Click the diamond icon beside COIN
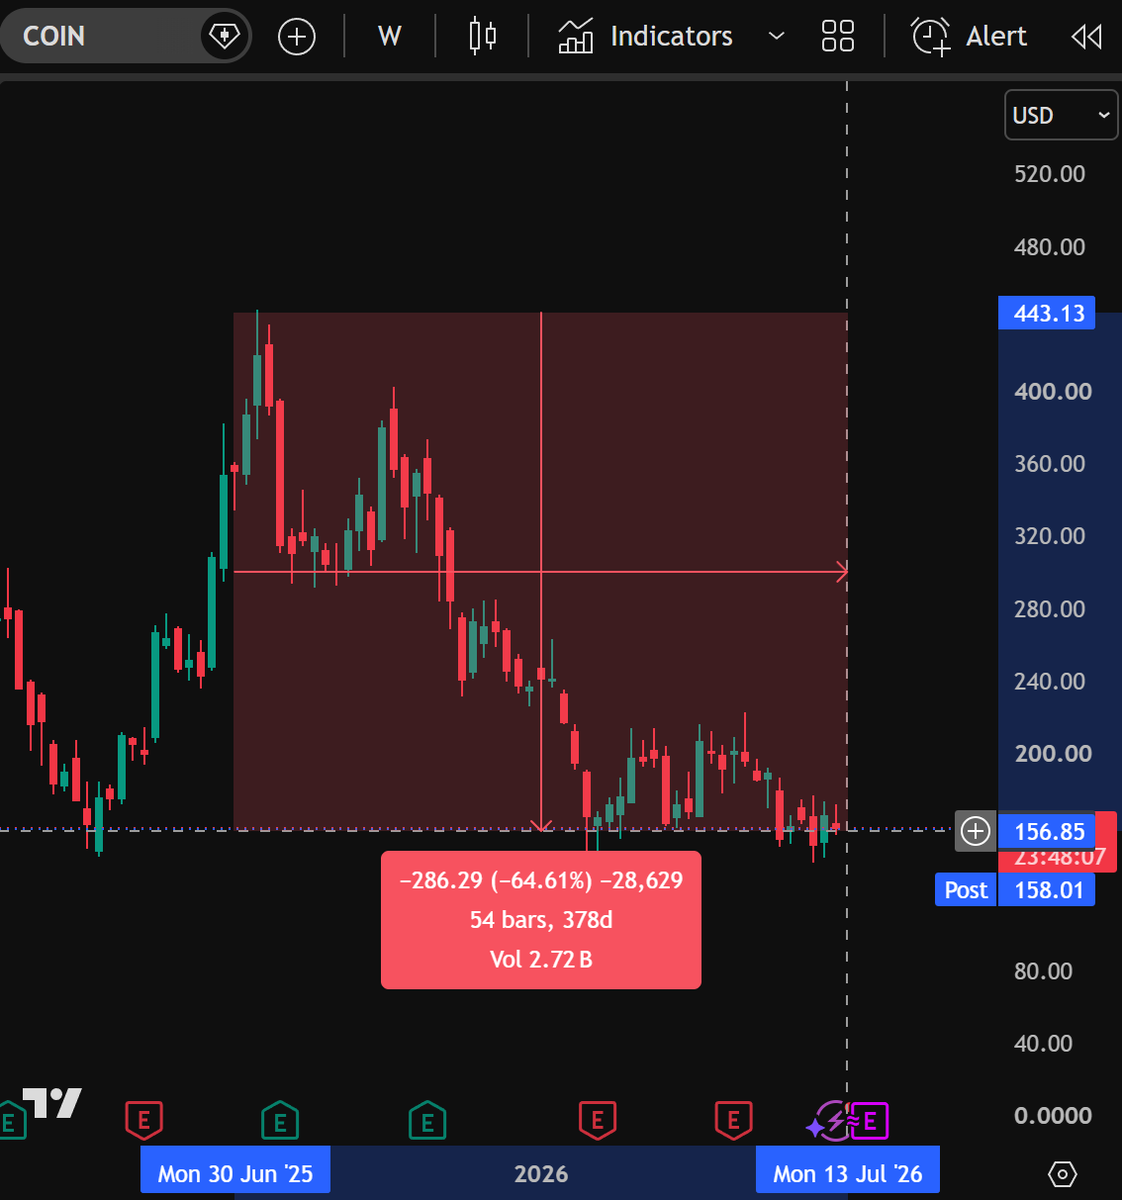This screenshot has width=1122, height=1200. [x=223, y=37]
